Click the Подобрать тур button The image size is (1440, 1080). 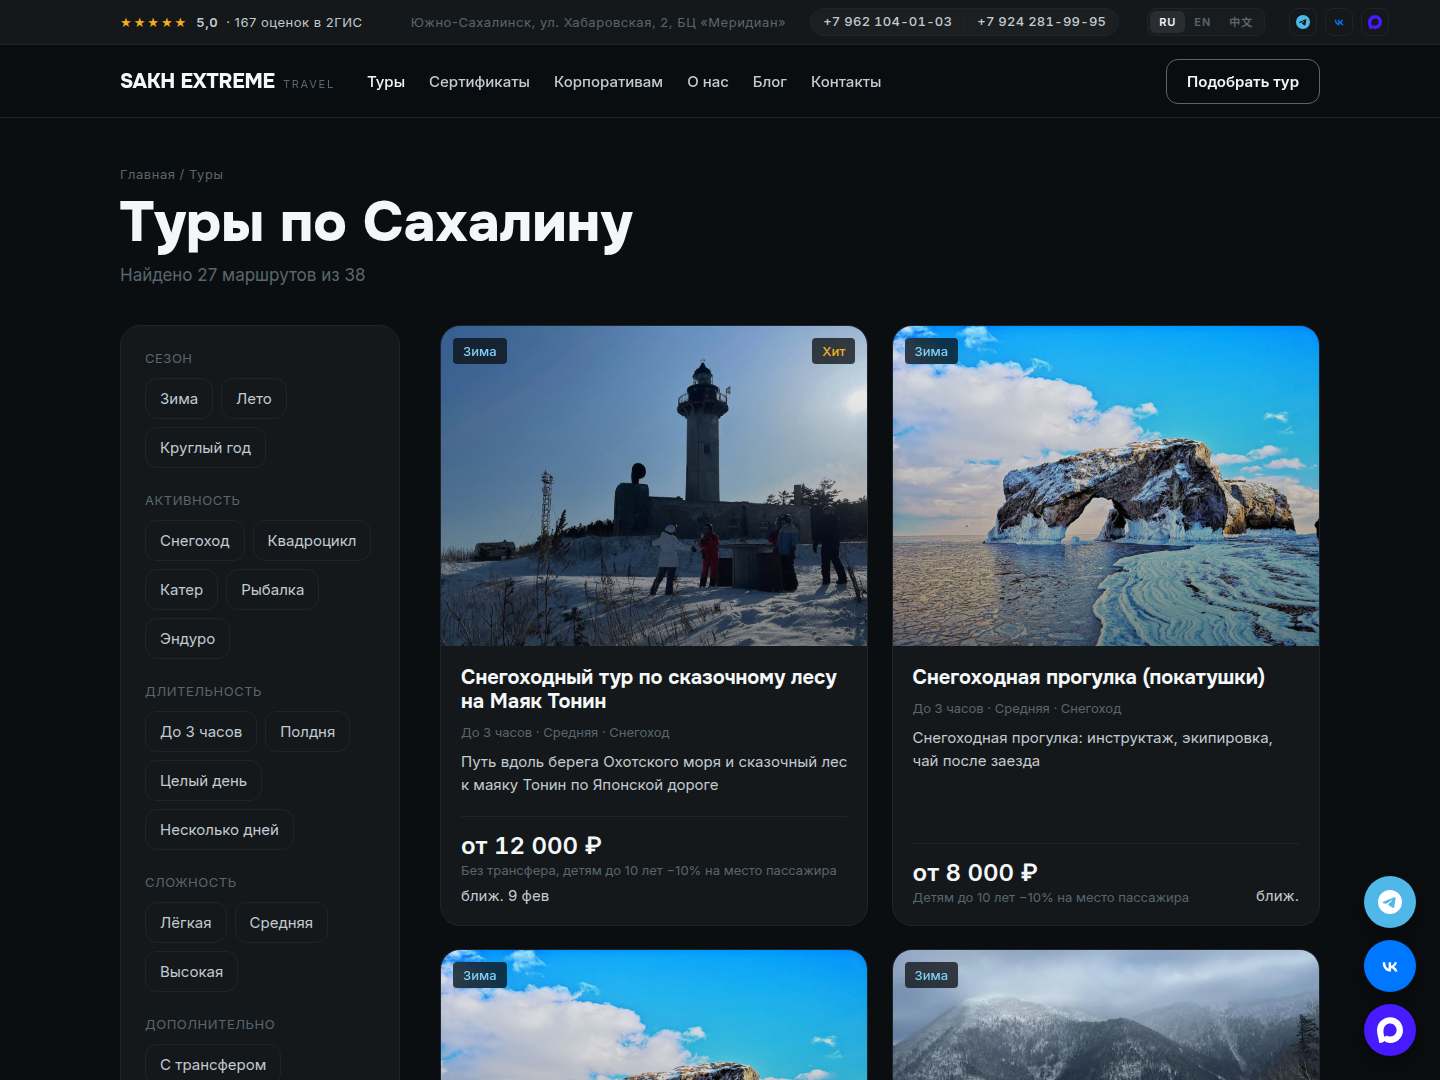click(x=1243, y=81)
